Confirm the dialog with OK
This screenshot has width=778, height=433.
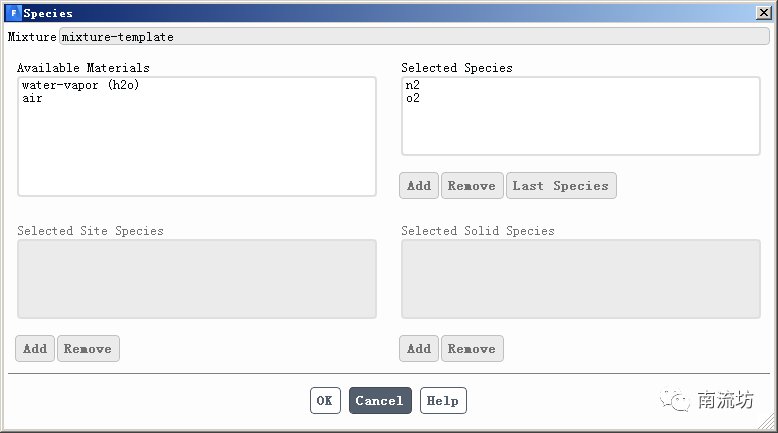(325, 401)
